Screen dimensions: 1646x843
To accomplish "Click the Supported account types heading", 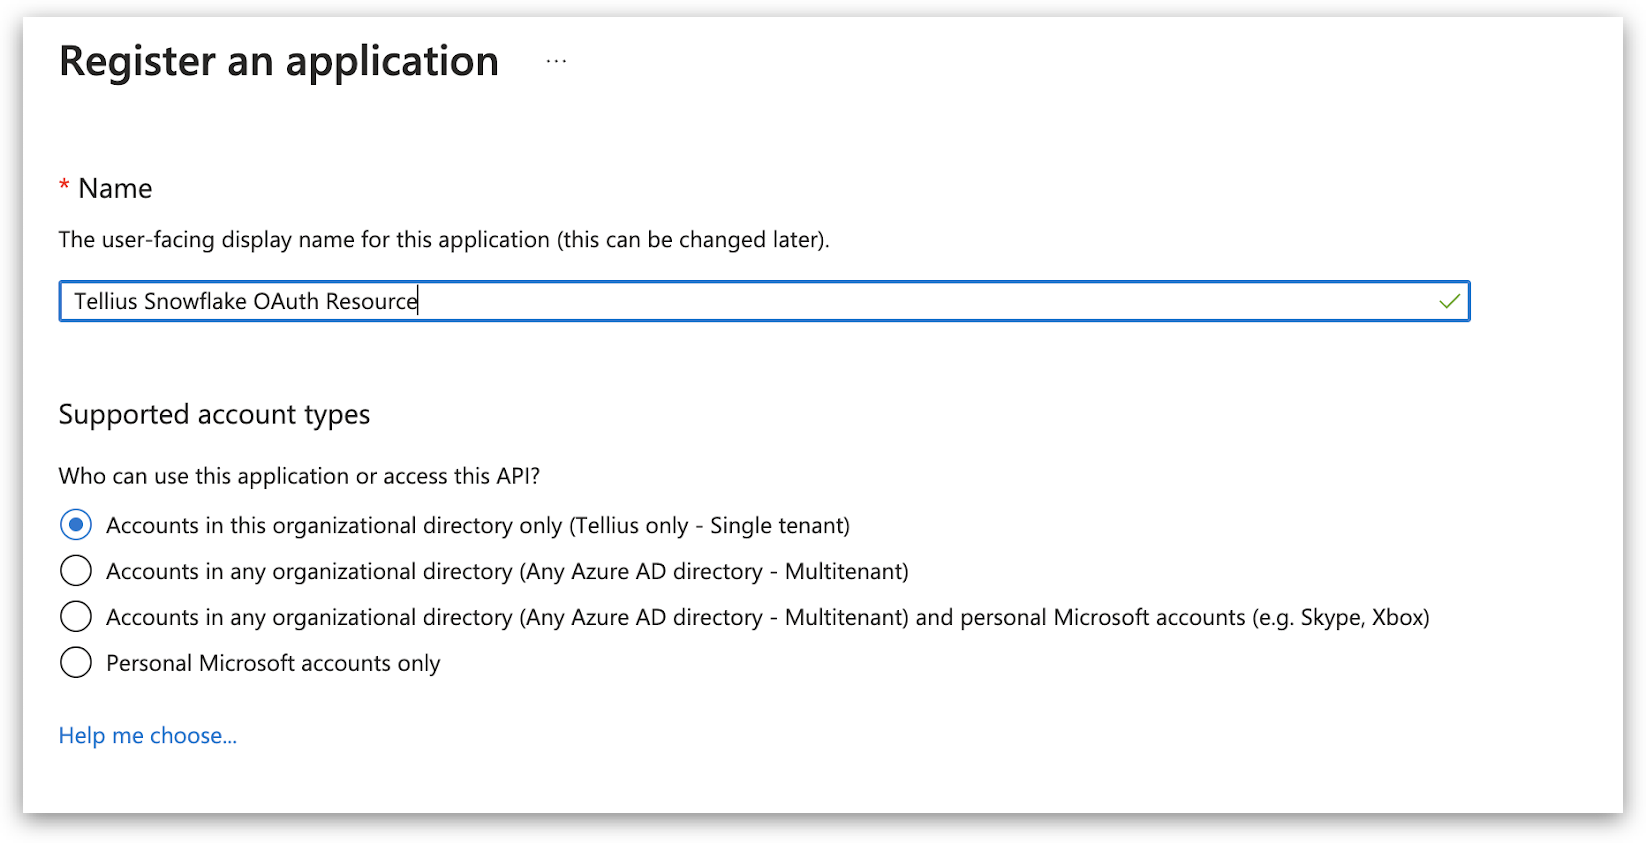I will (214, 415).
